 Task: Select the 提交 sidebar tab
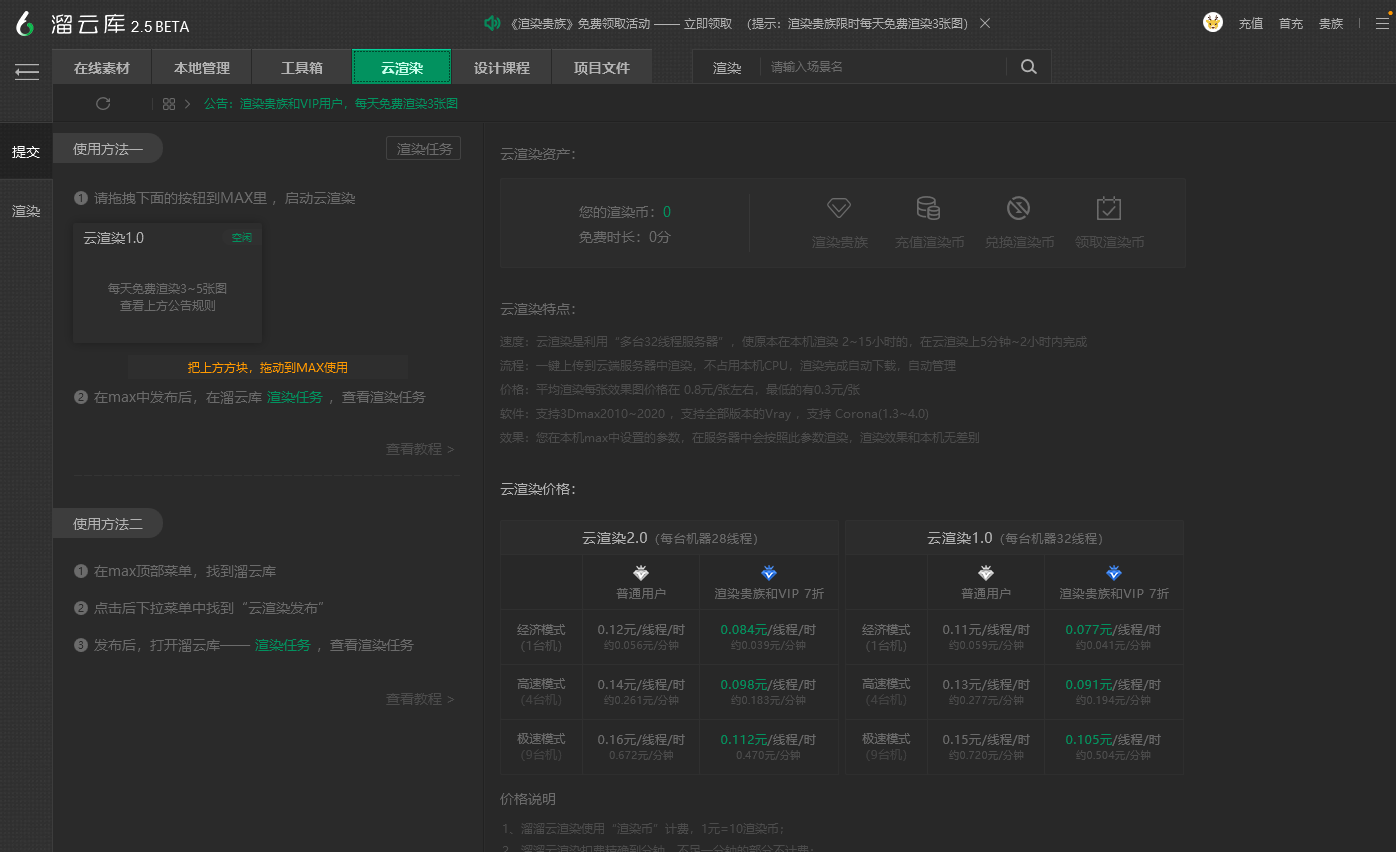pyautogui.click(x=26, y=152)
